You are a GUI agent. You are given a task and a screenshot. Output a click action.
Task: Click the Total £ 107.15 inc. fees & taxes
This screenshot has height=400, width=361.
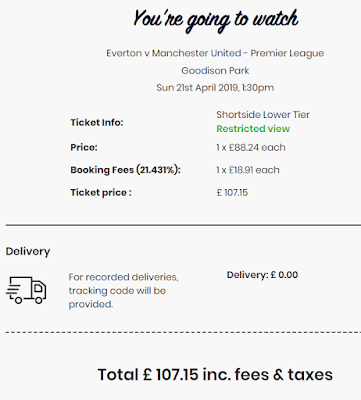215,374
